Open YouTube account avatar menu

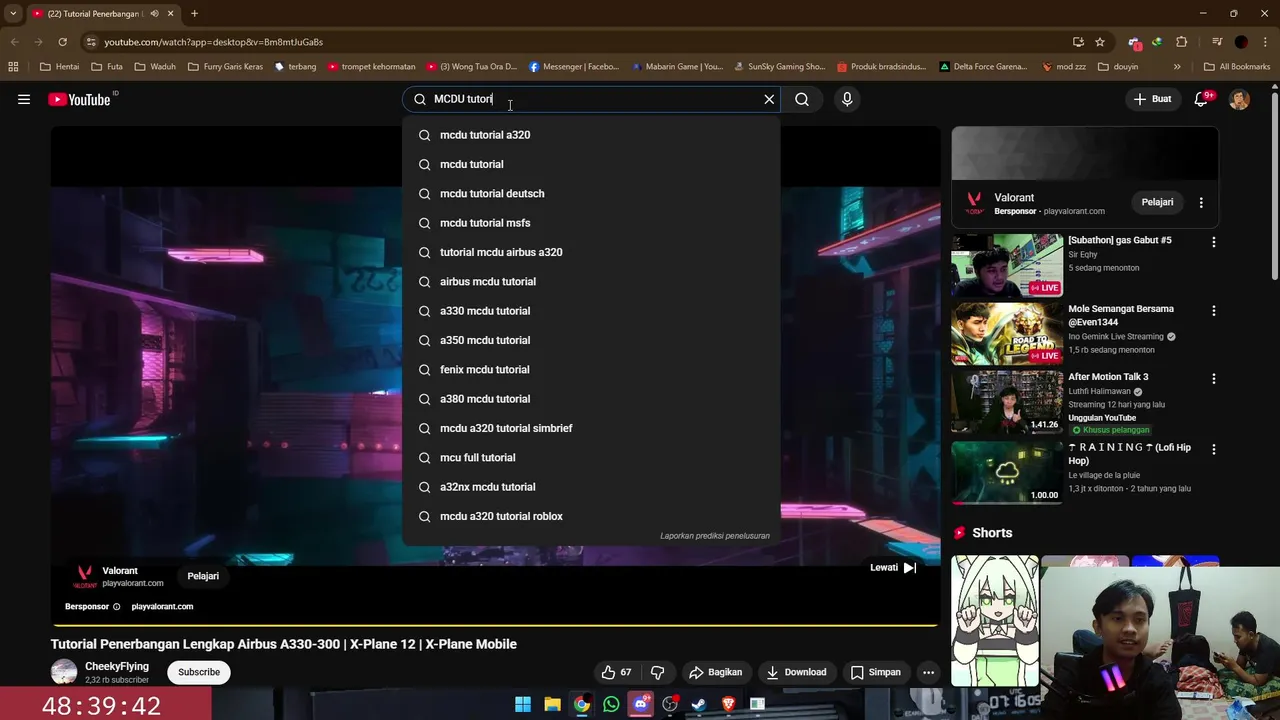point(1239,99)
